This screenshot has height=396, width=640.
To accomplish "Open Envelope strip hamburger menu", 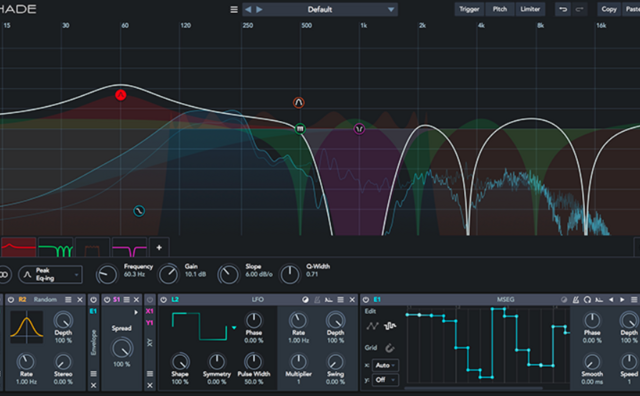I will click(x=93, y=374).
